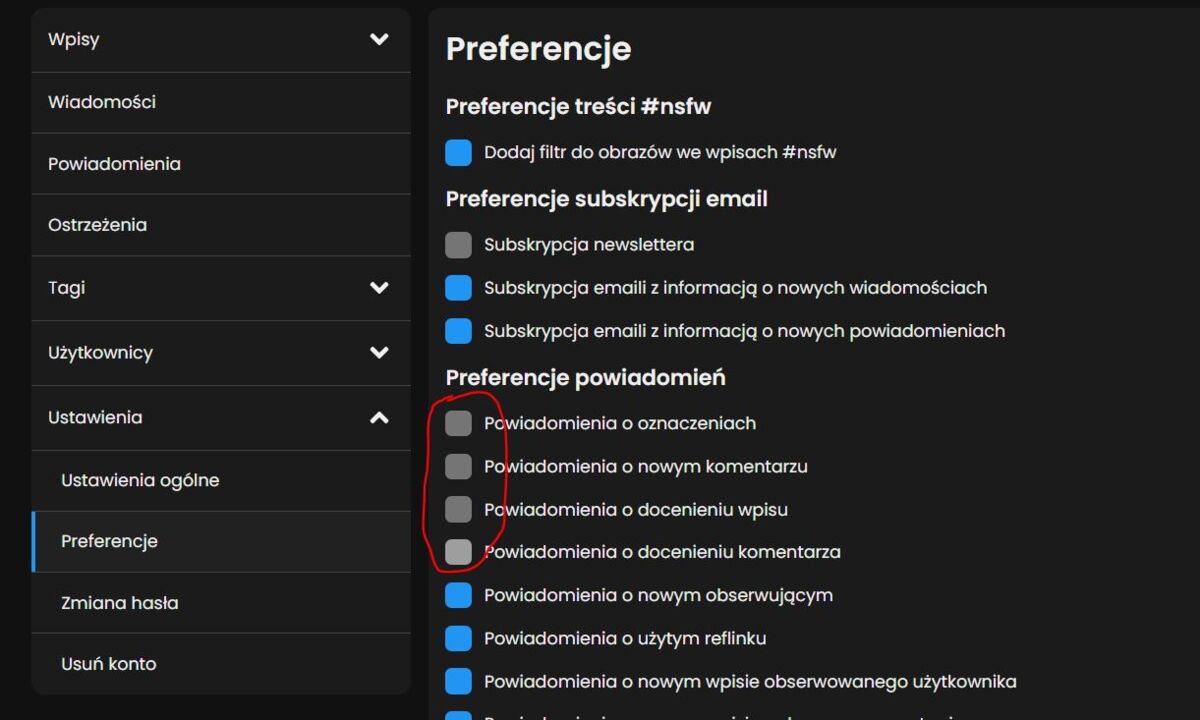This screenshot has height=720, width=1200.
Task: Uncheck email subscription for nowych powiadomieniach
Action: [x=458, y=331]
